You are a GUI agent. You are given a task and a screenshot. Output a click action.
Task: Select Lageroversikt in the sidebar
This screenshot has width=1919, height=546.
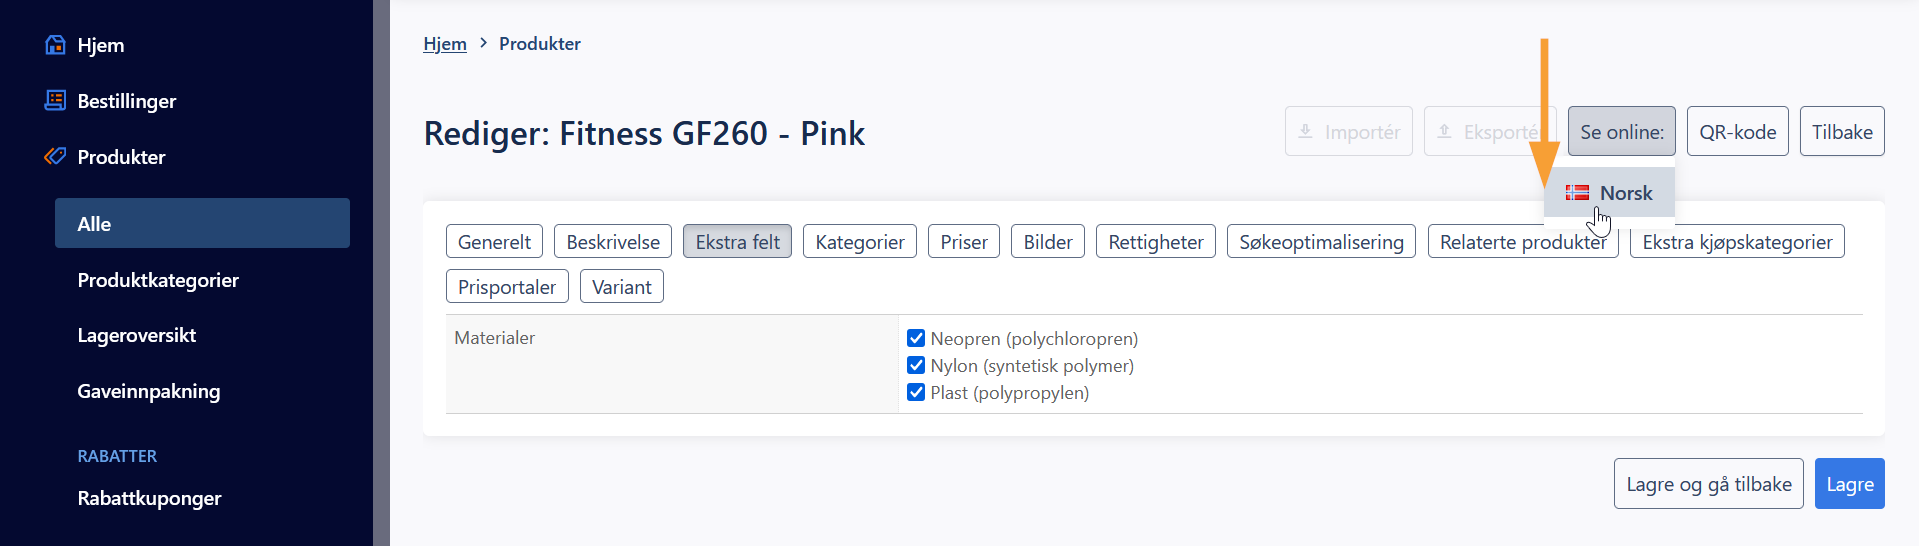click(x=137, y=335)
